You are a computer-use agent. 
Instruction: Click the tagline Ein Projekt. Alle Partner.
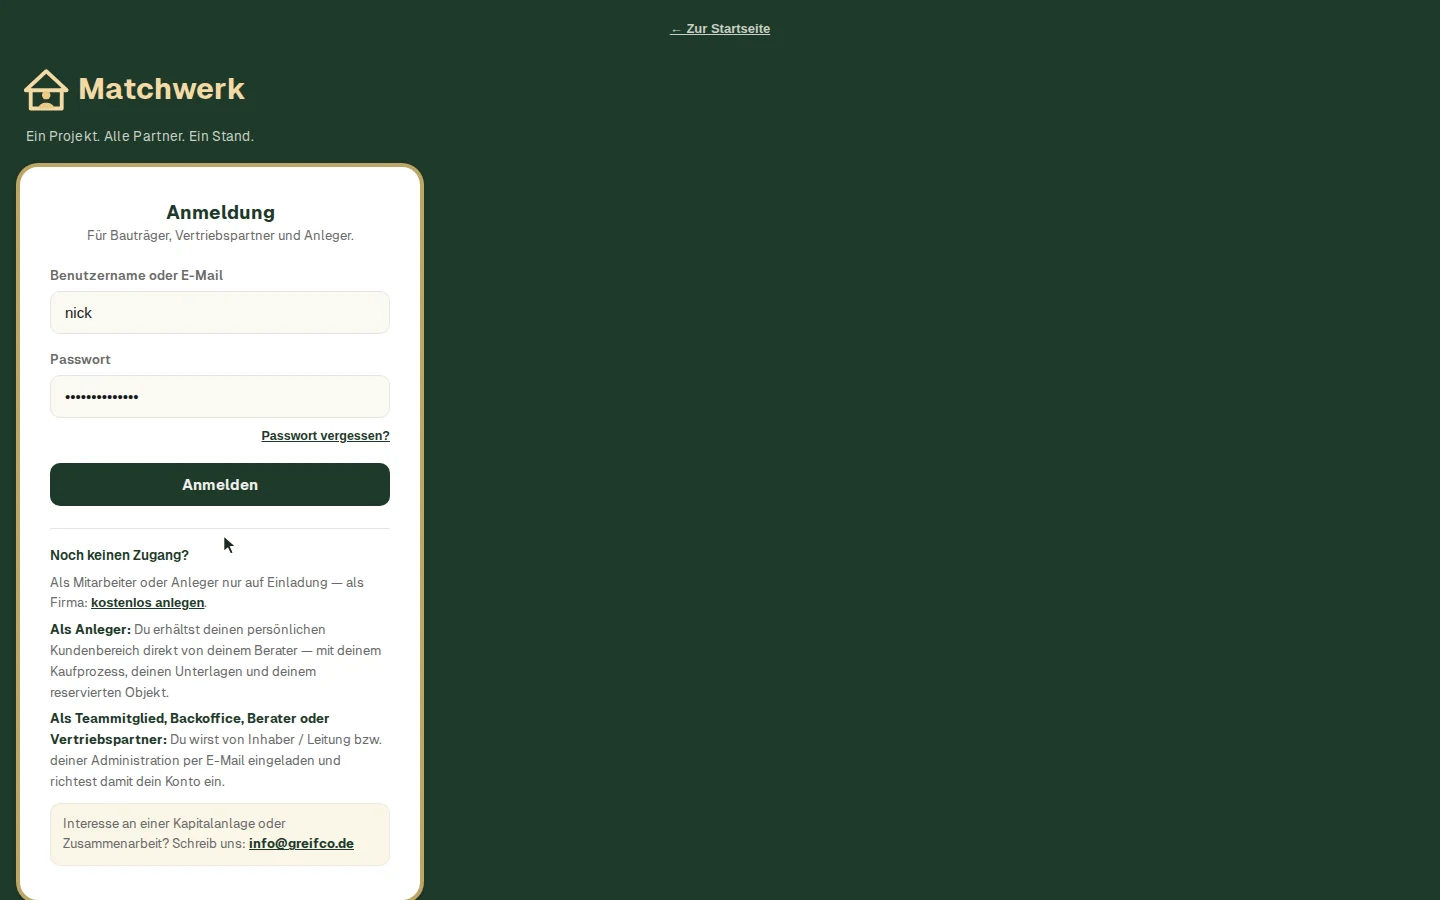coord(140,136)
